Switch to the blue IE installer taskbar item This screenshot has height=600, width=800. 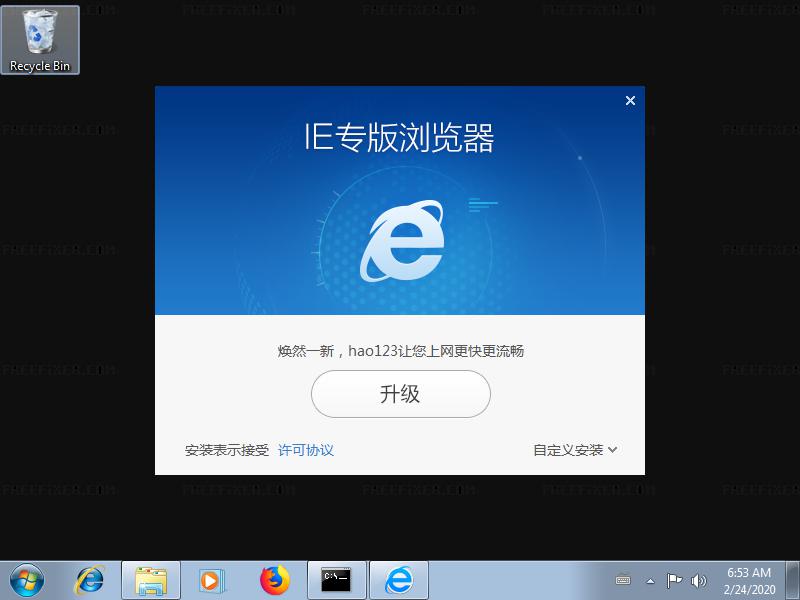point(399,581)
